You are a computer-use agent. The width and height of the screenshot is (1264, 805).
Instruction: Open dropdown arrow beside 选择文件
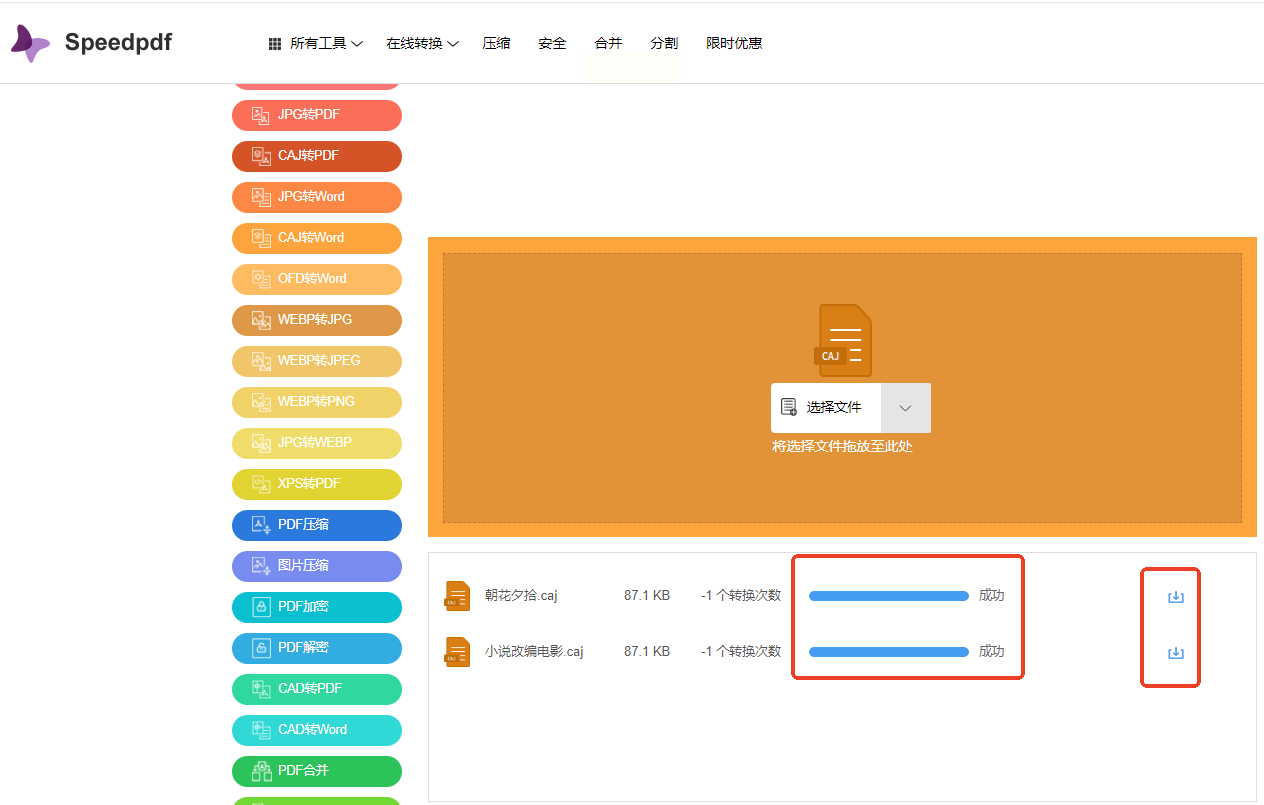(x=905, y=408)
